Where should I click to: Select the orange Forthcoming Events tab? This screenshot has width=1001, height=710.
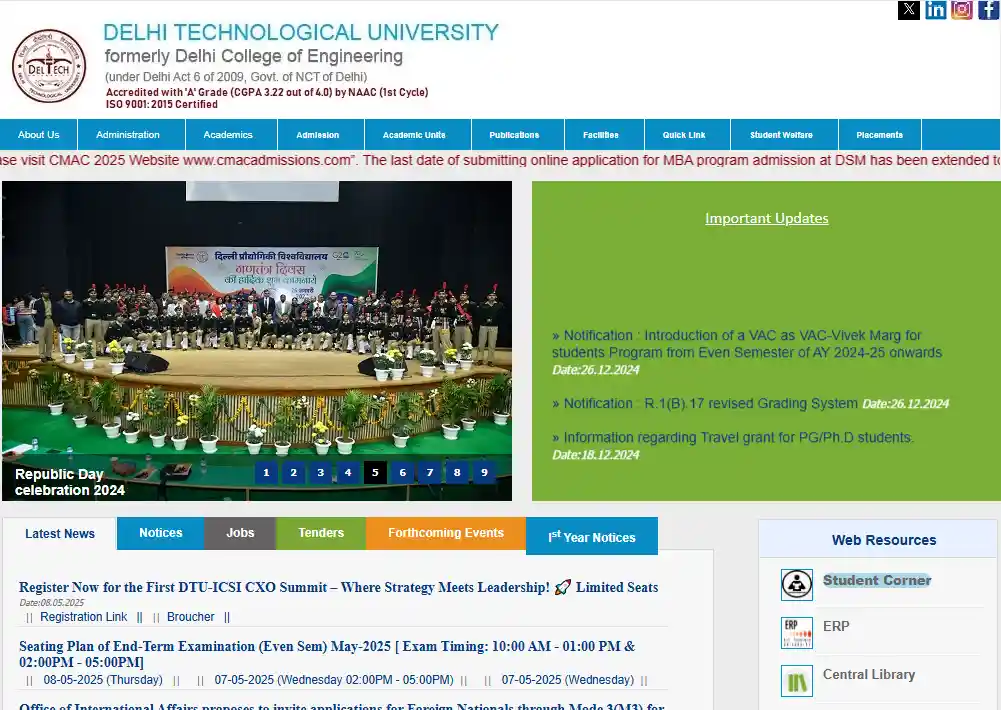pyautogui.click(x=446, y=533)
